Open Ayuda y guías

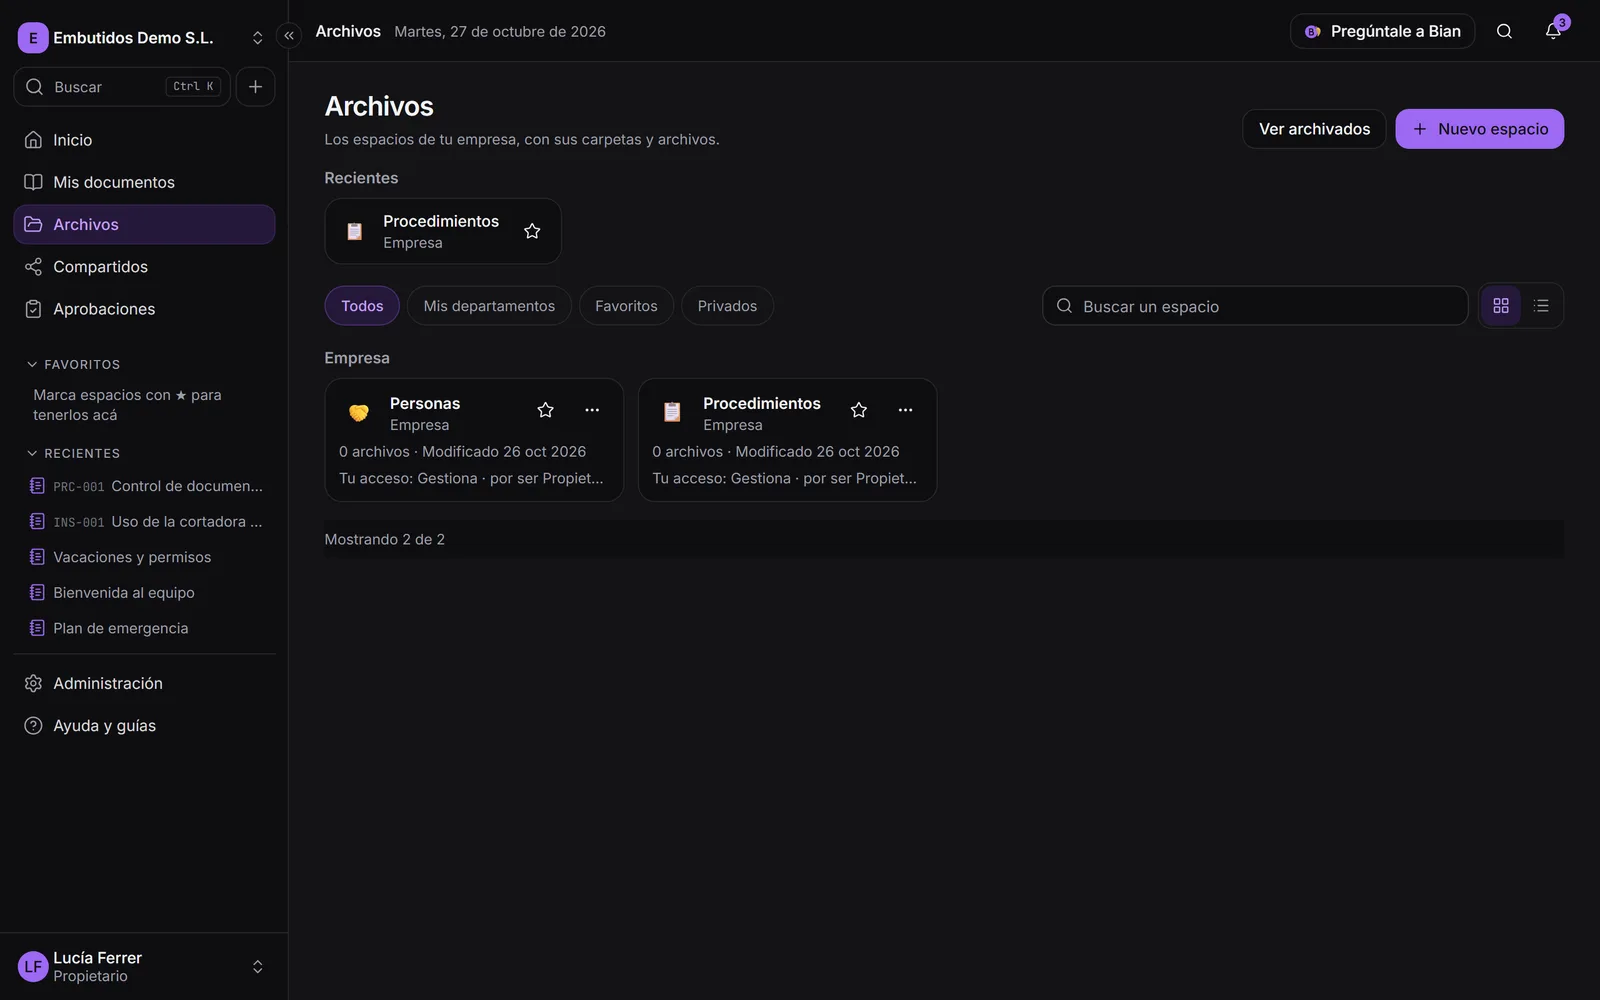pos(144,725)
